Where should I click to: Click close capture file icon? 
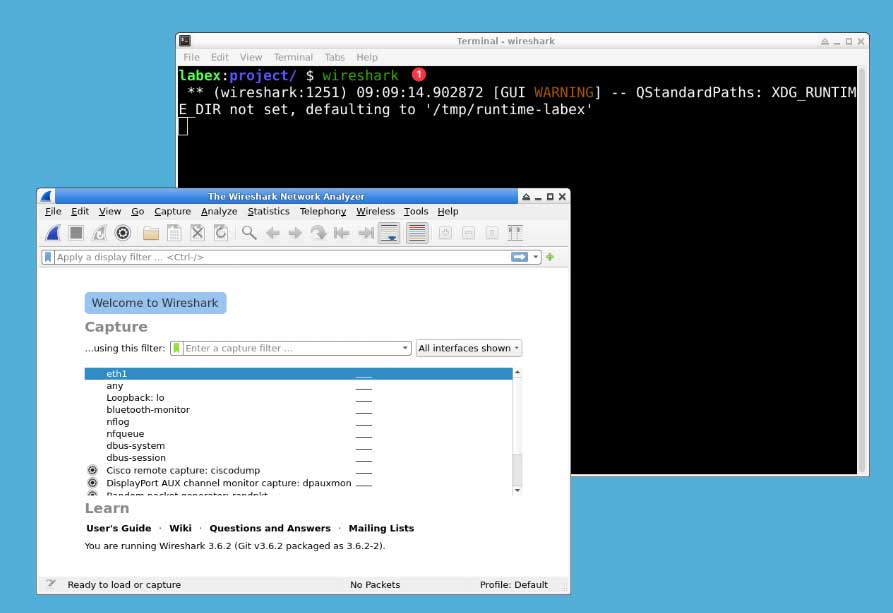[198, 233]
